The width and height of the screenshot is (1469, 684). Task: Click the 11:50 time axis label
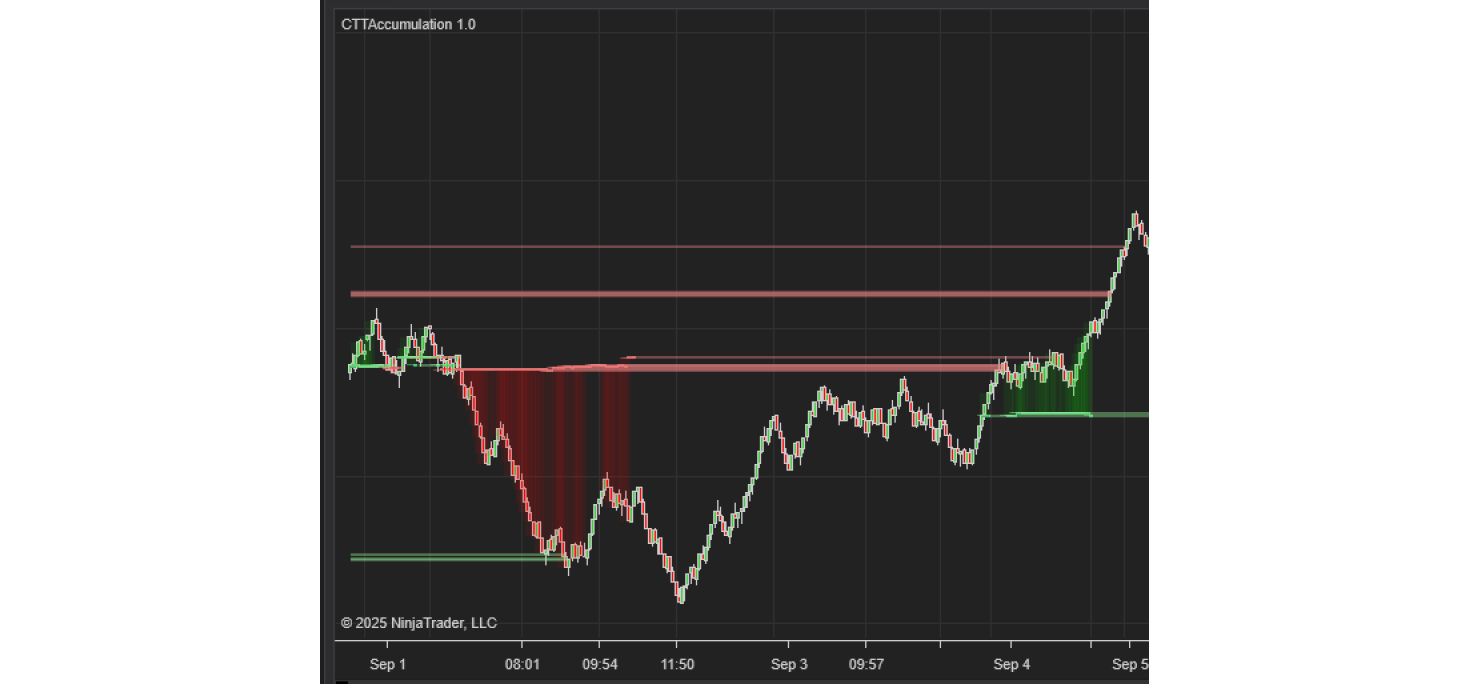[x=676, y=664]
